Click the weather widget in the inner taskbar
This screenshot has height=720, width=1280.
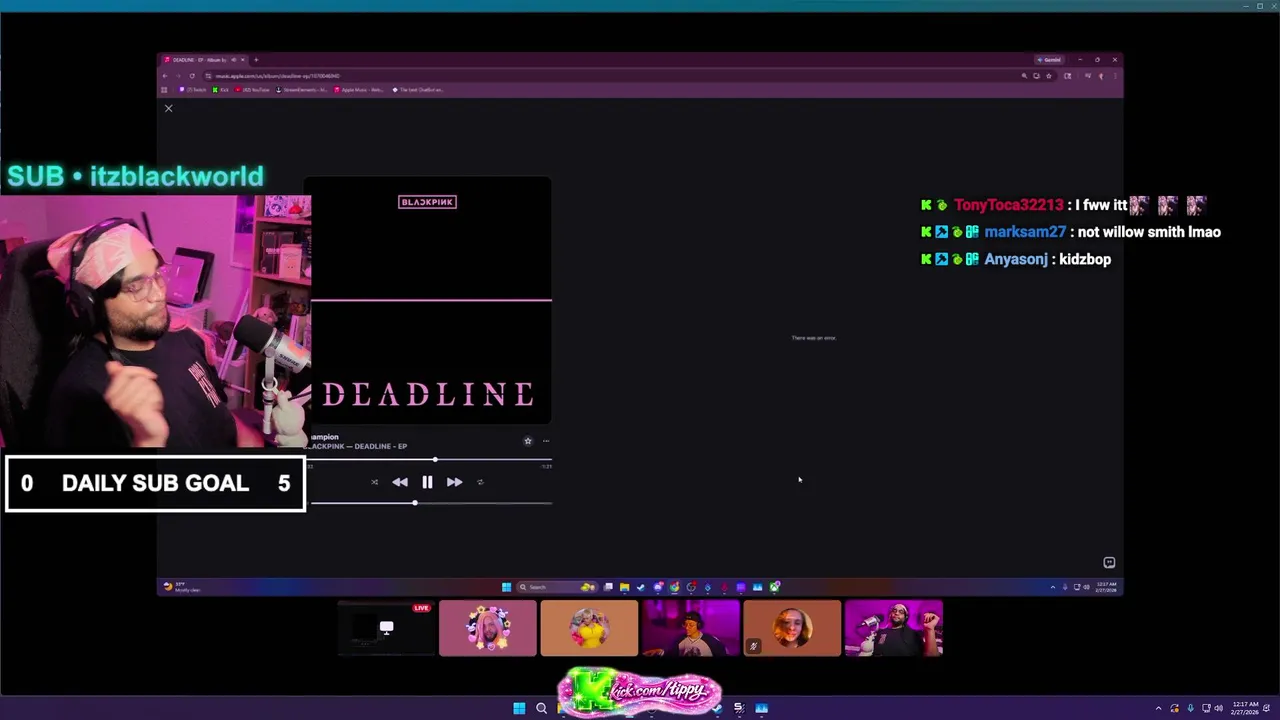pos(182,587)
